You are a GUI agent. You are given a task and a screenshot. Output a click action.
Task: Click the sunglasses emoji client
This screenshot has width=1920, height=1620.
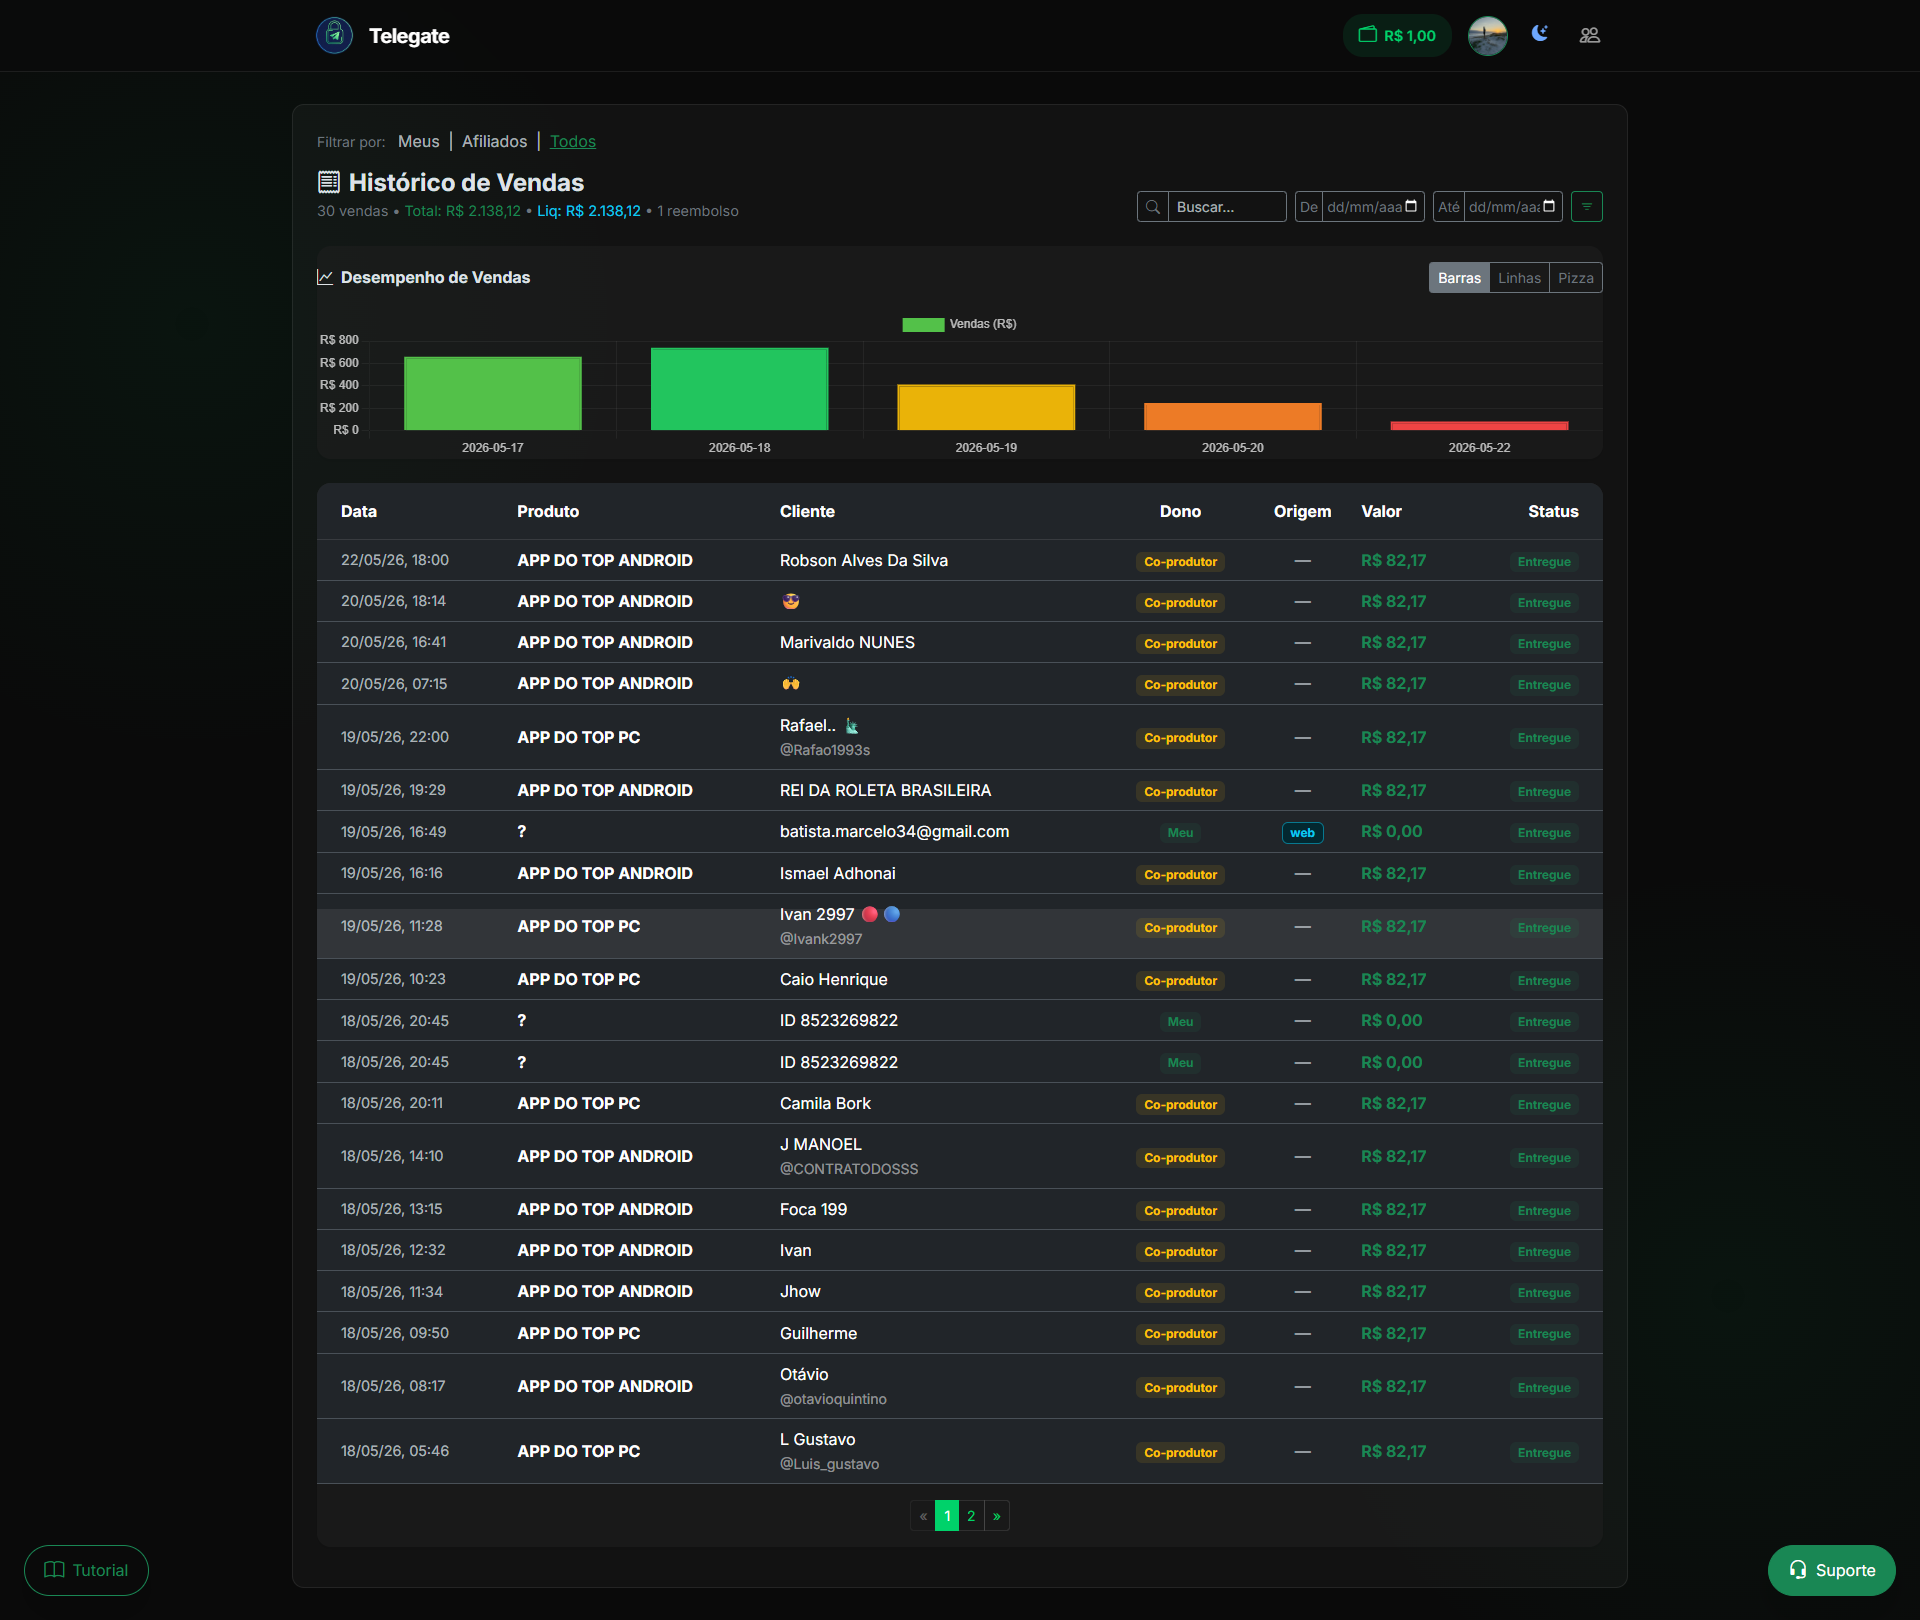coord(790,601)
